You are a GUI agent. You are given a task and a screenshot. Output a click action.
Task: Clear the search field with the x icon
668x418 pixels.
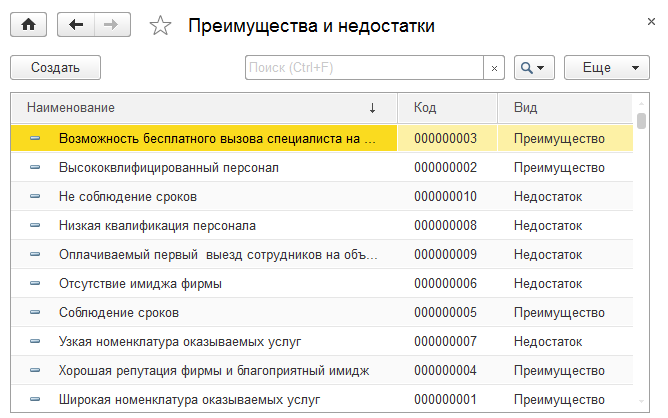point(494,68)
